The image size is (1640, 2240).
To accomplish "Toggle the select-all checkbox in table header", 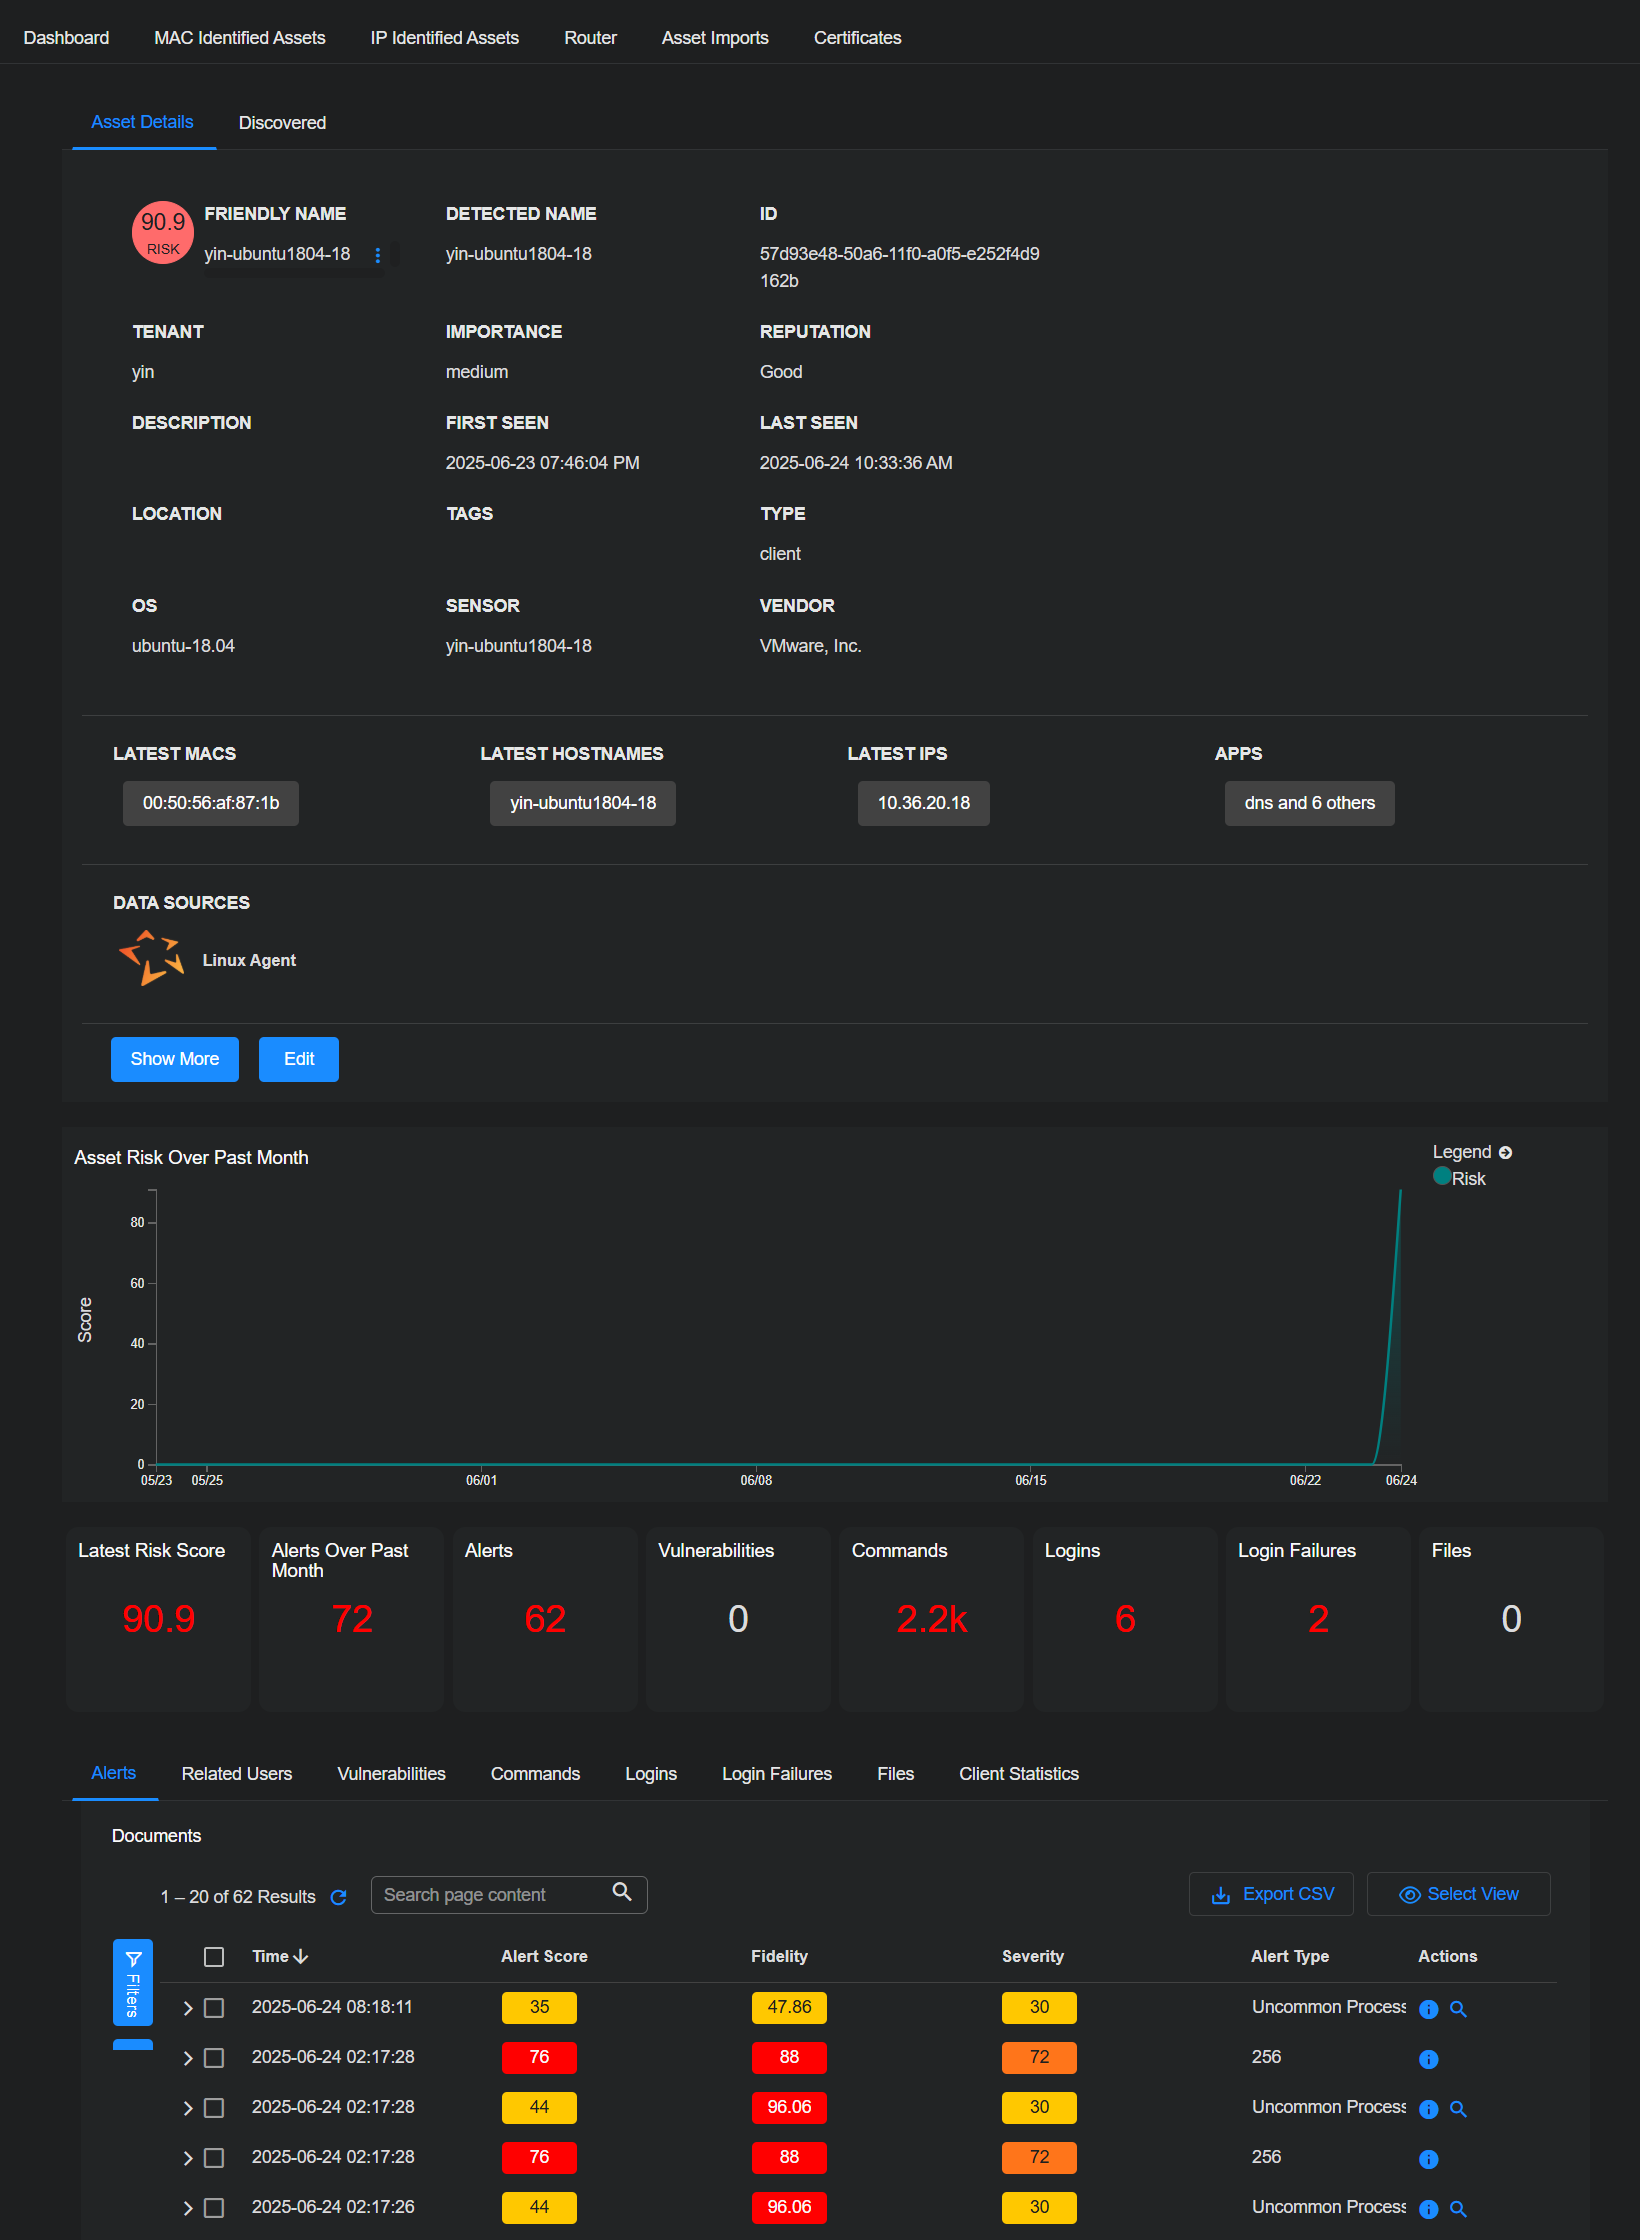I will pyautogui.click(x=214, y=1957).
